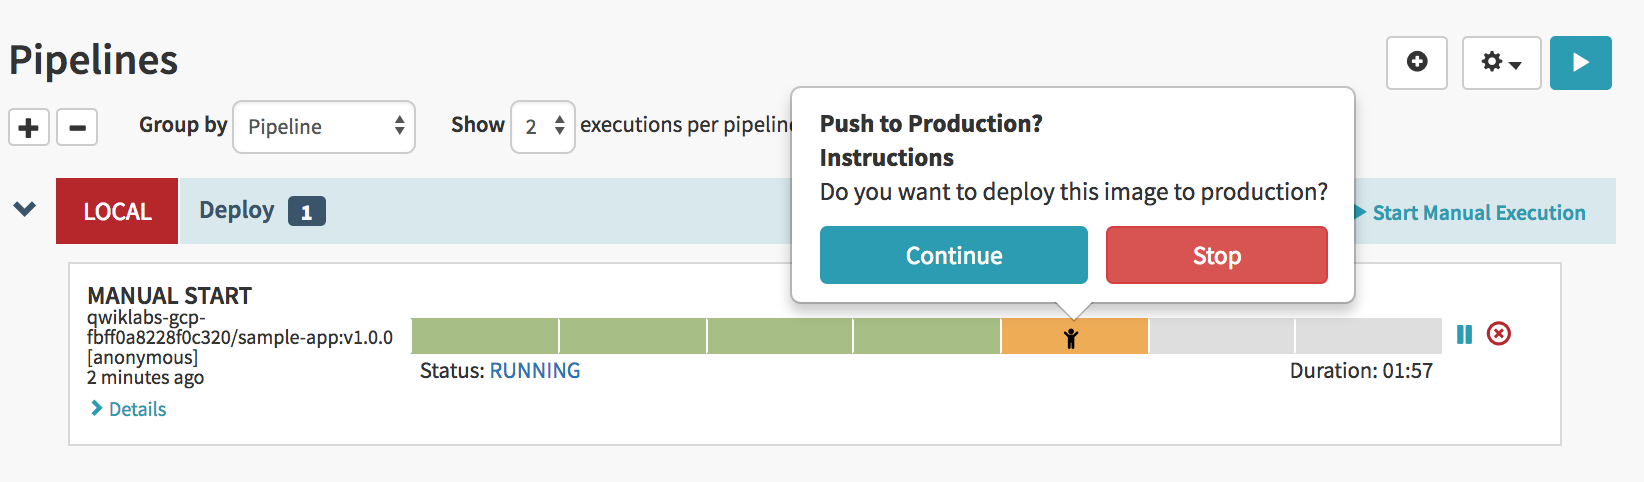Open the Group by Pipeline dropdown
Image resolution: width=1644 pixels, height=482 pixels.
323,127
